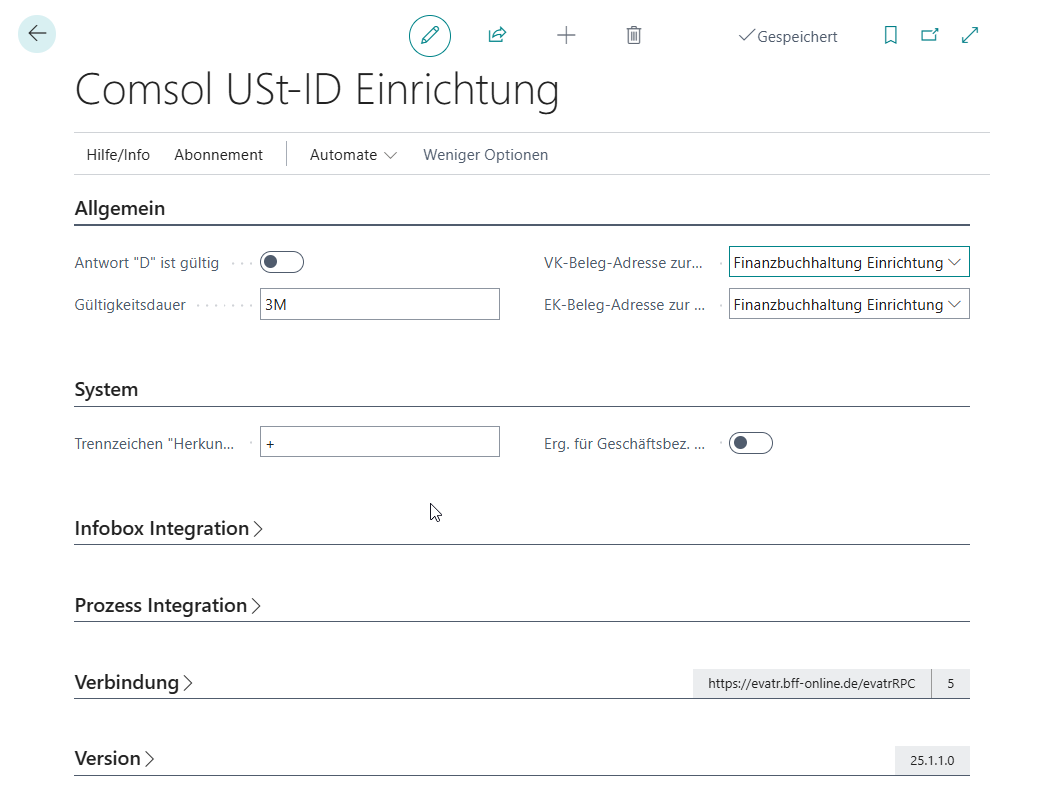Expand the Prozess Integration section

point(168,605)
